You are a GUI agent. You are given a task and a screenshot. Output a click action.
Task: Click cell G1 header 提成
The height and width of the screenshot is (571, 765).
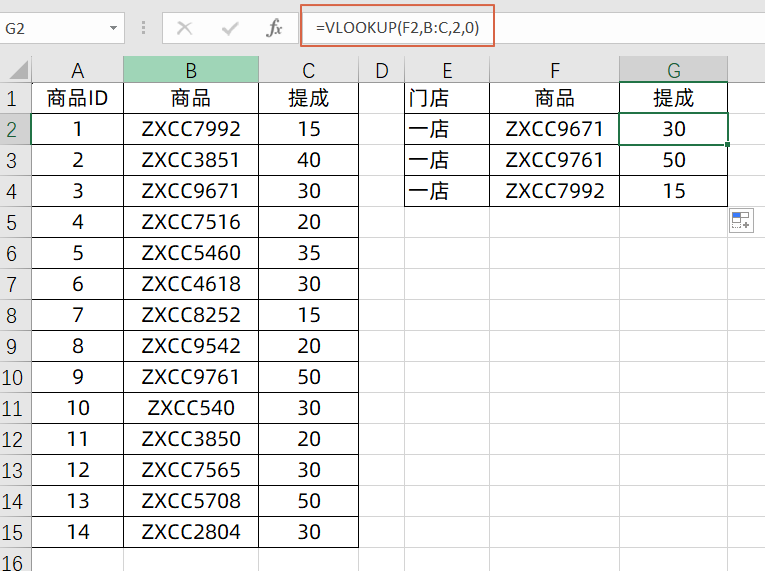click(x=673, y=98)
